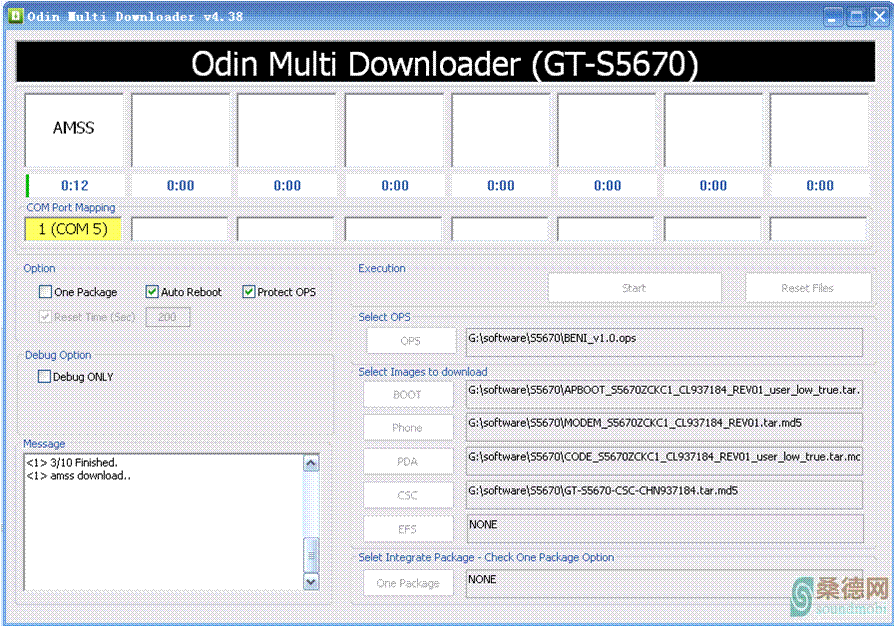Viewport: 895px width, 627px height.
Task: Enable the One Package checkbox
Action: (45, 292)
